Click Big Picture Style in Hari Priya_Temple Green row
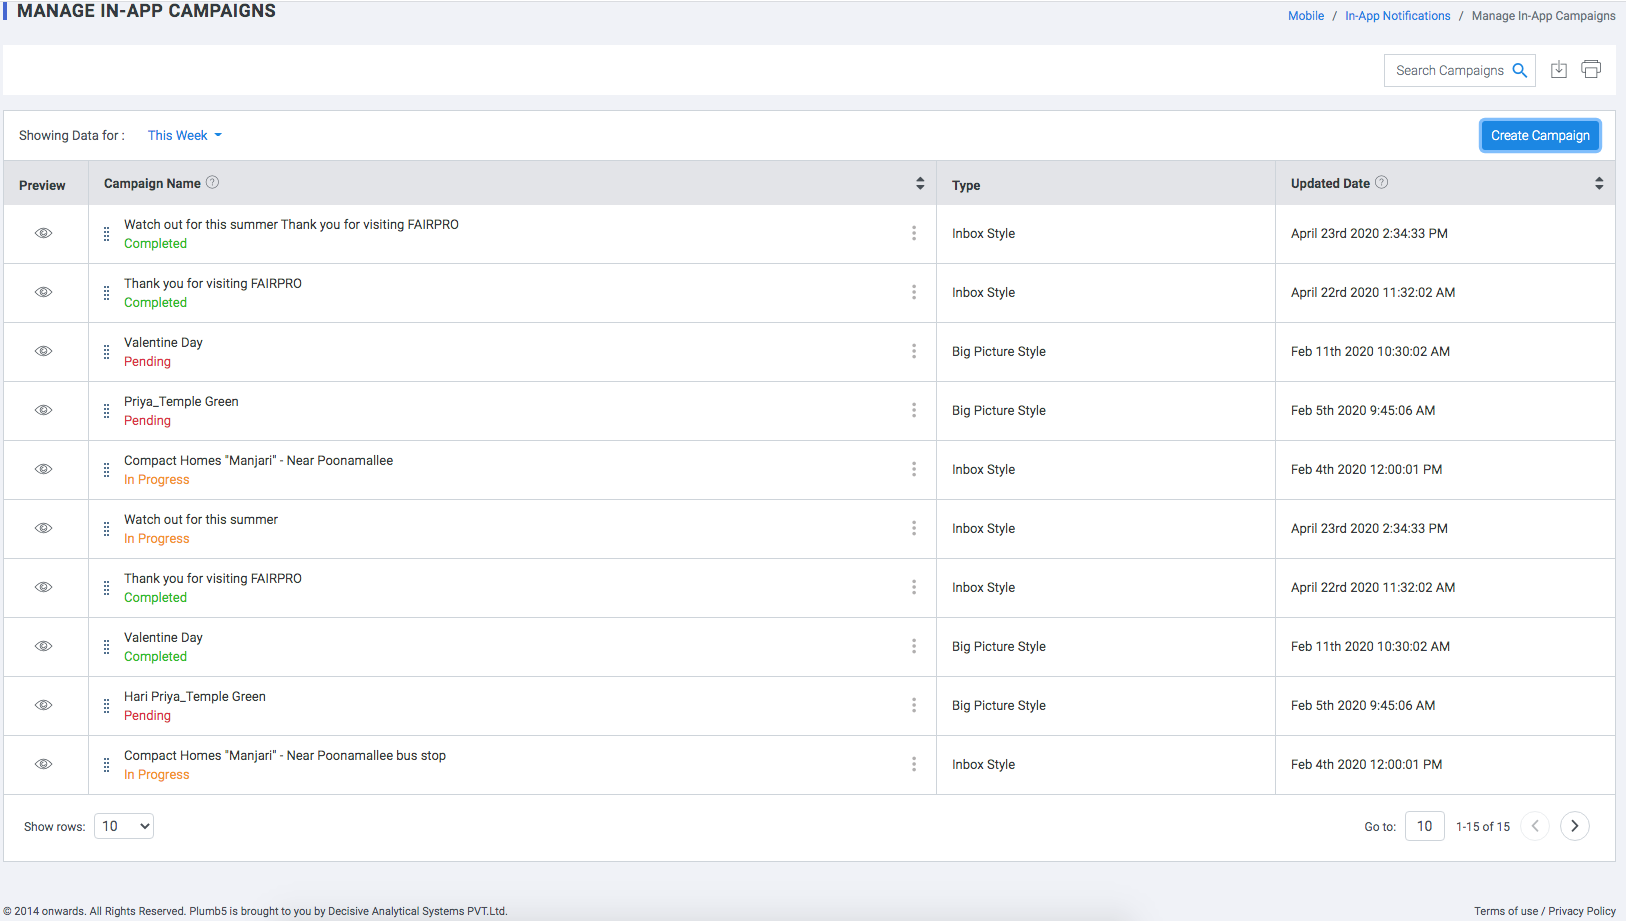Image resolution: width=1626 pixels, height=921 pixels. click(999, 705)
